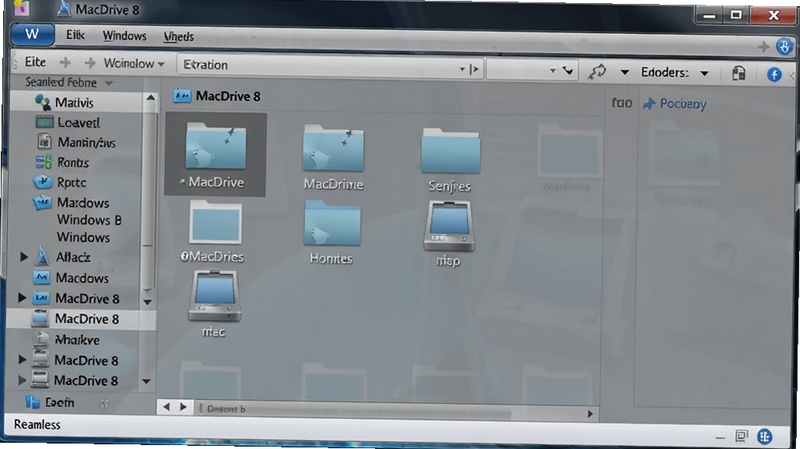
Task: Click the plus icon next to Eite
Action: pyautogui.click(x=65, y=62)
